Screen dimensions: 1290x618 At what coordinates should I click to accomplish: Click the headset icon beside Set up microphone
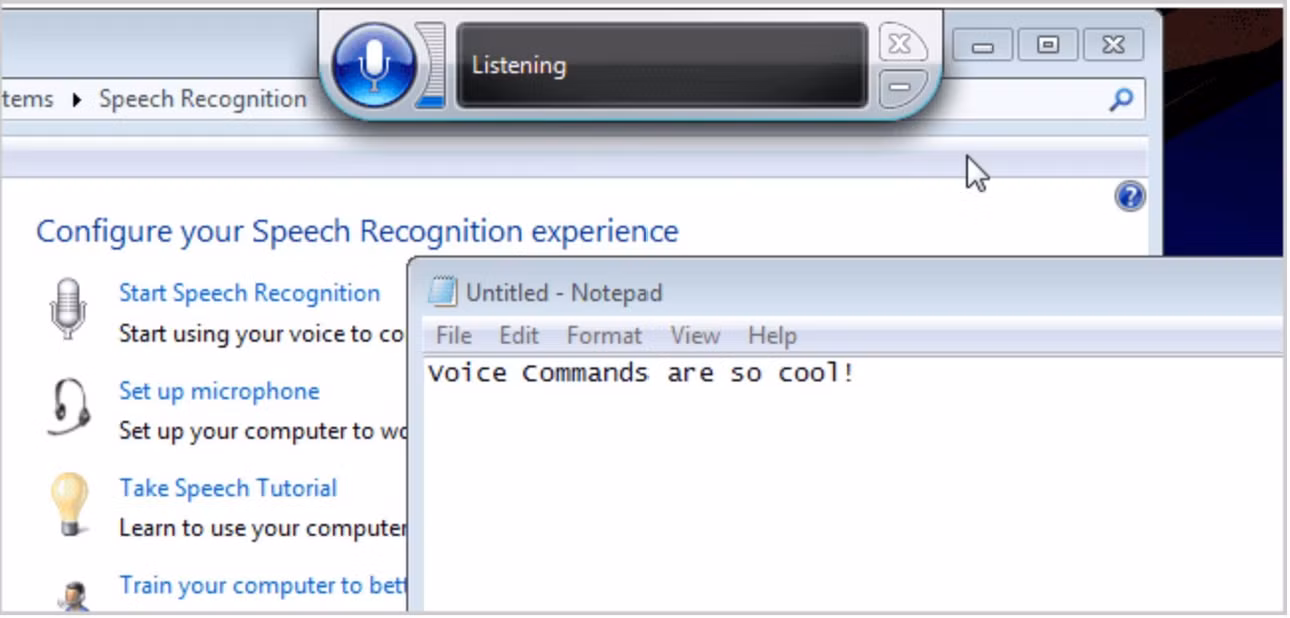(x=68, y=407)
